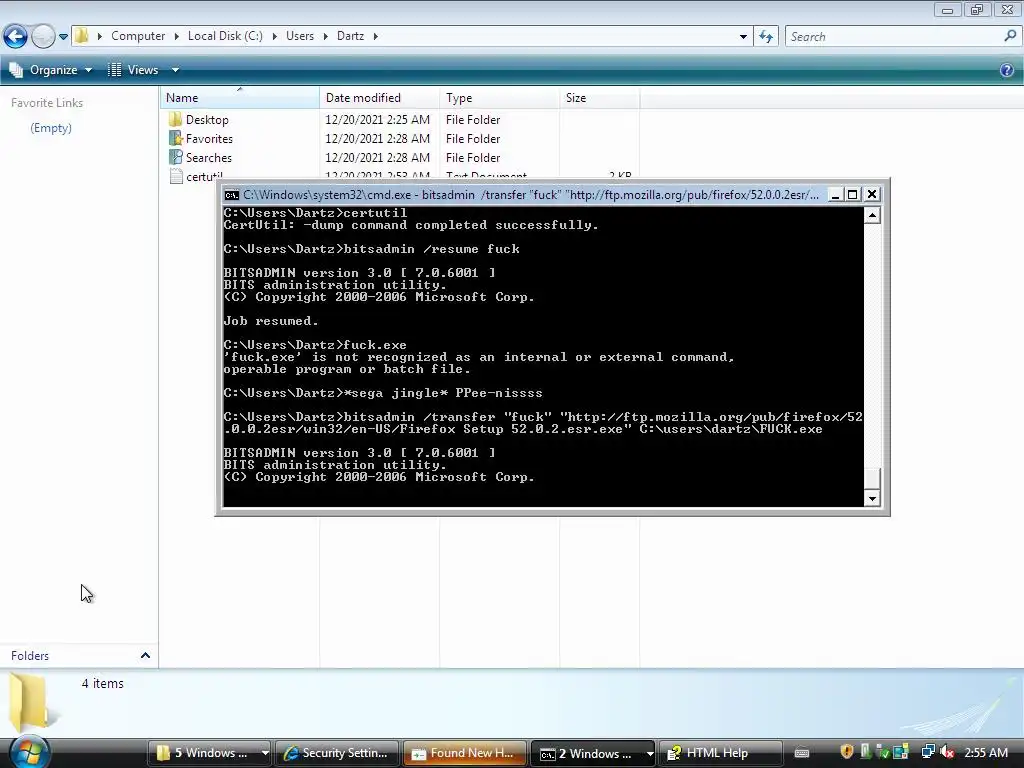Select the certutil text document icon
The height and width of the screenshot is (768, 1024).
pyautogui.click(x=176, y=176)
